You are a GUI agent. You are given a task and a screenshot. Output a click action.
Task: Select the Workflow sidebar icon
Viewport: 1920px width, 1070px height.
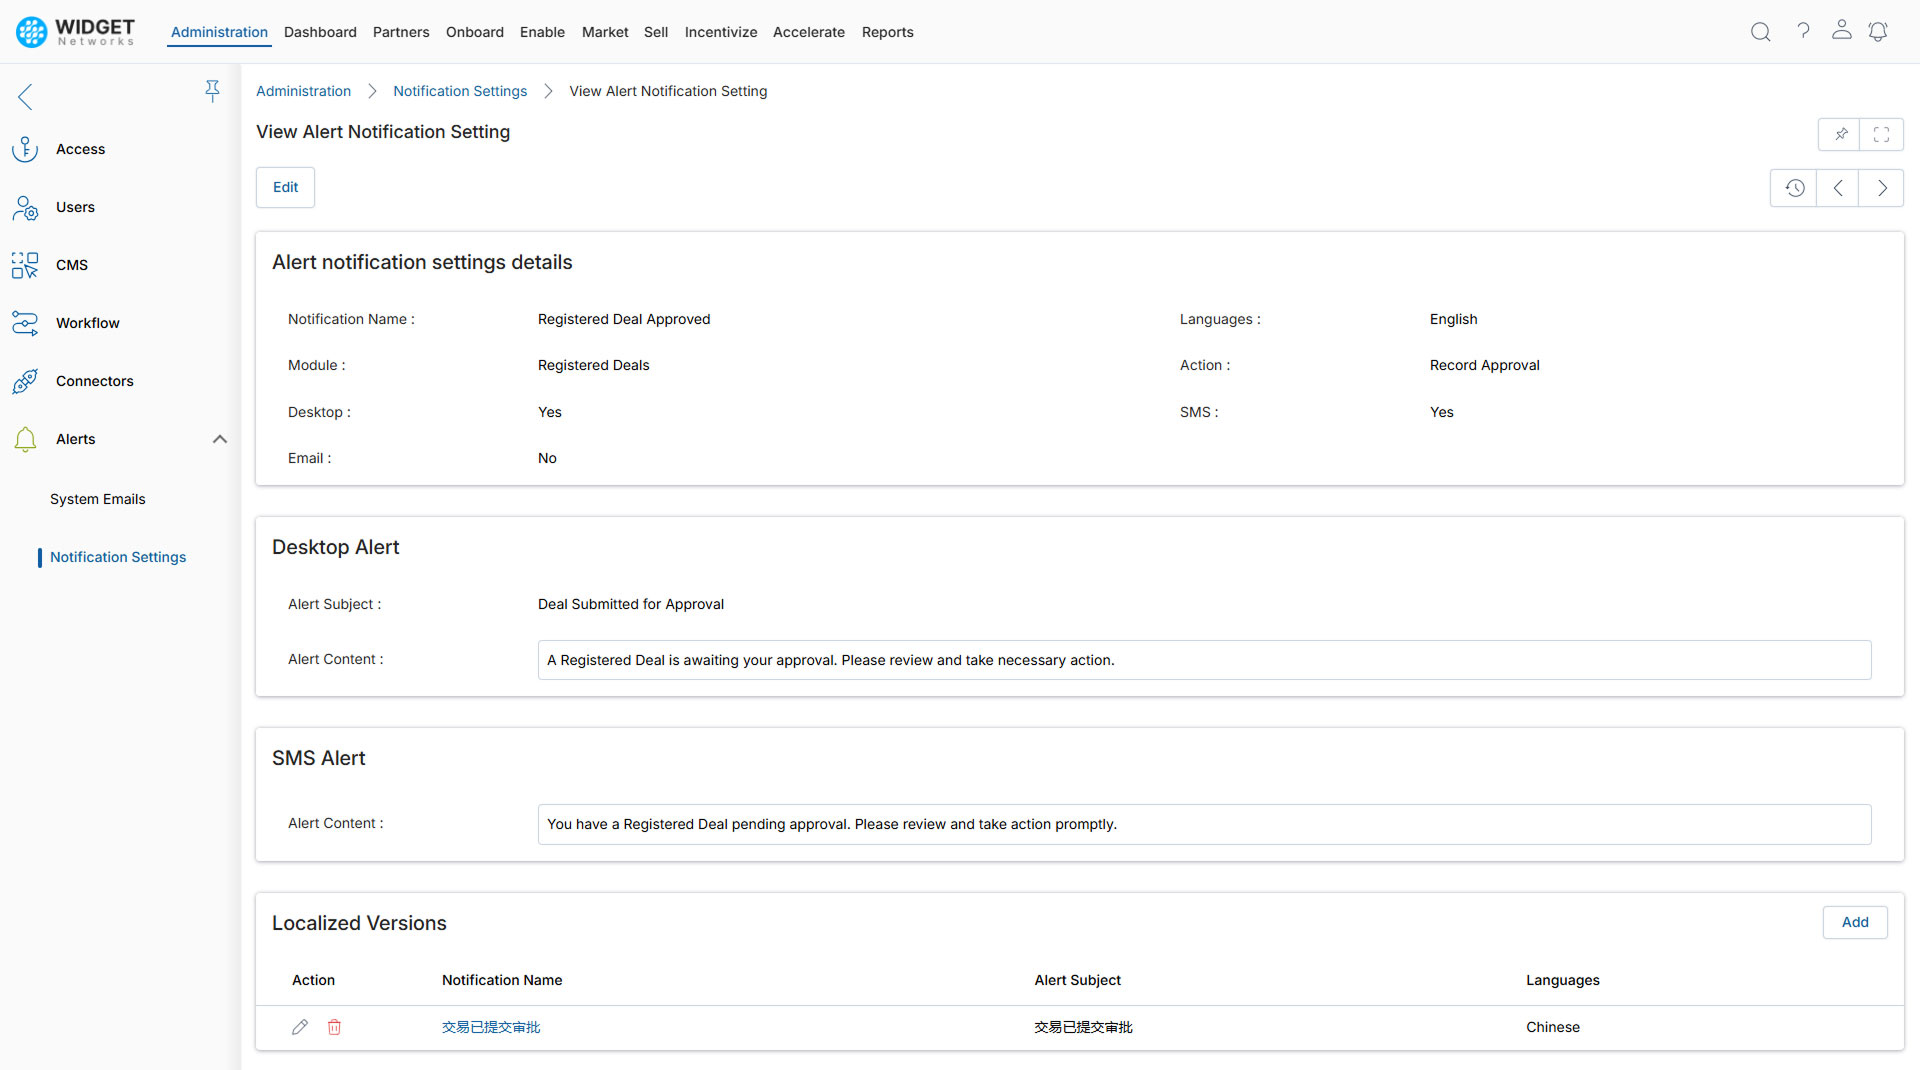coord(25,322)
